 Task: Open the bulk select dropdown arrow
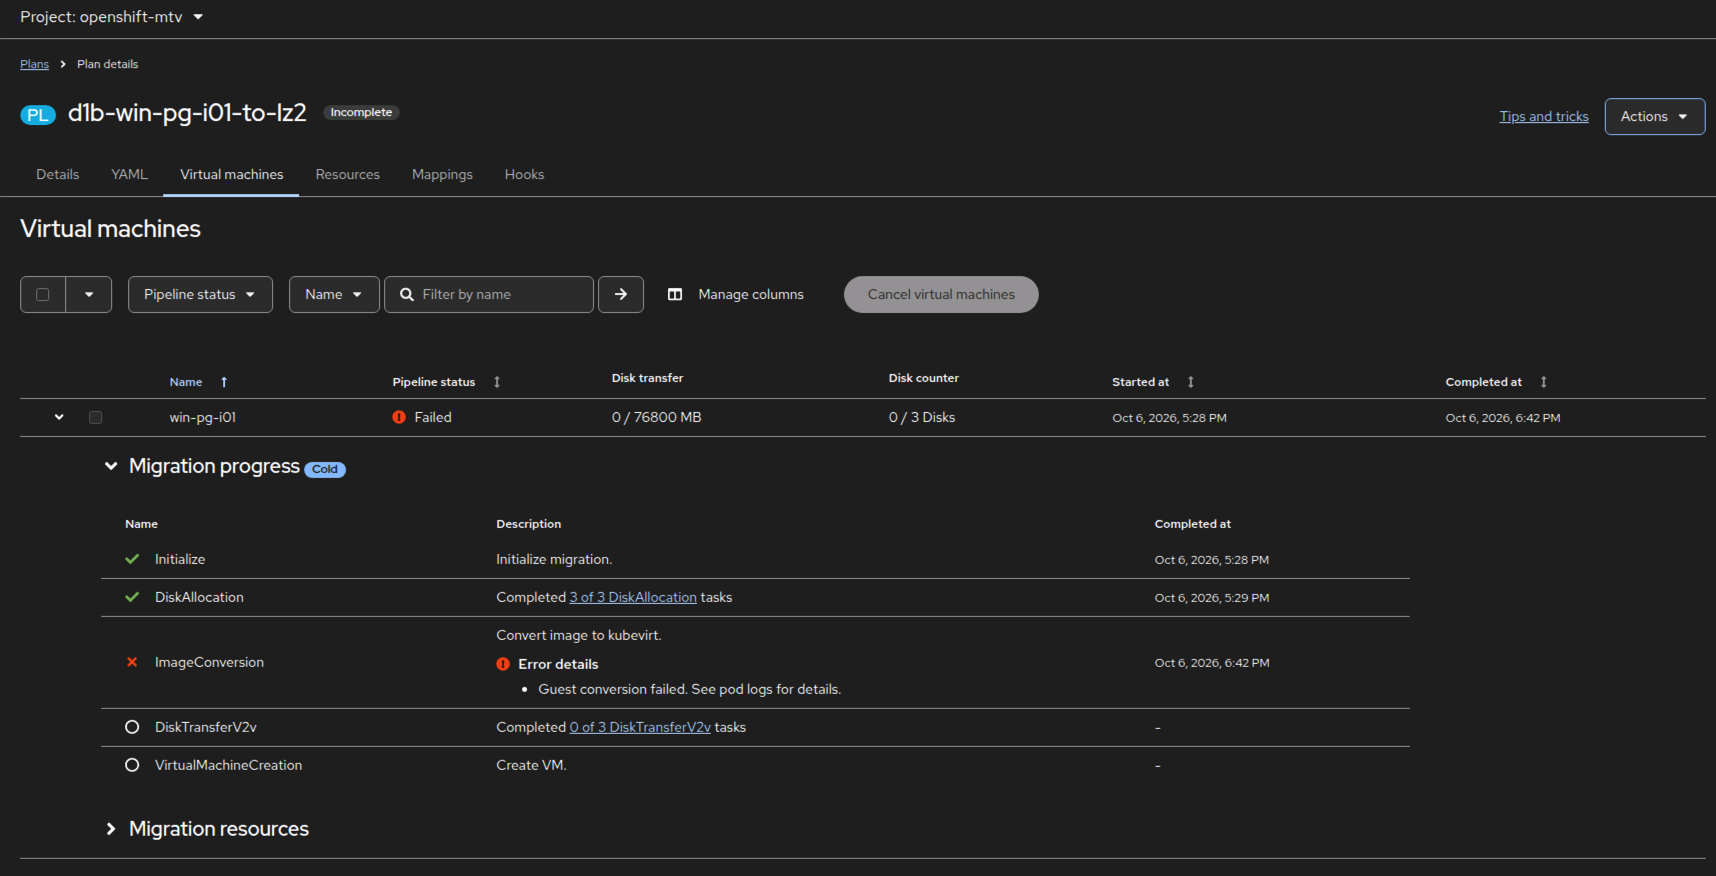[89, 294]
